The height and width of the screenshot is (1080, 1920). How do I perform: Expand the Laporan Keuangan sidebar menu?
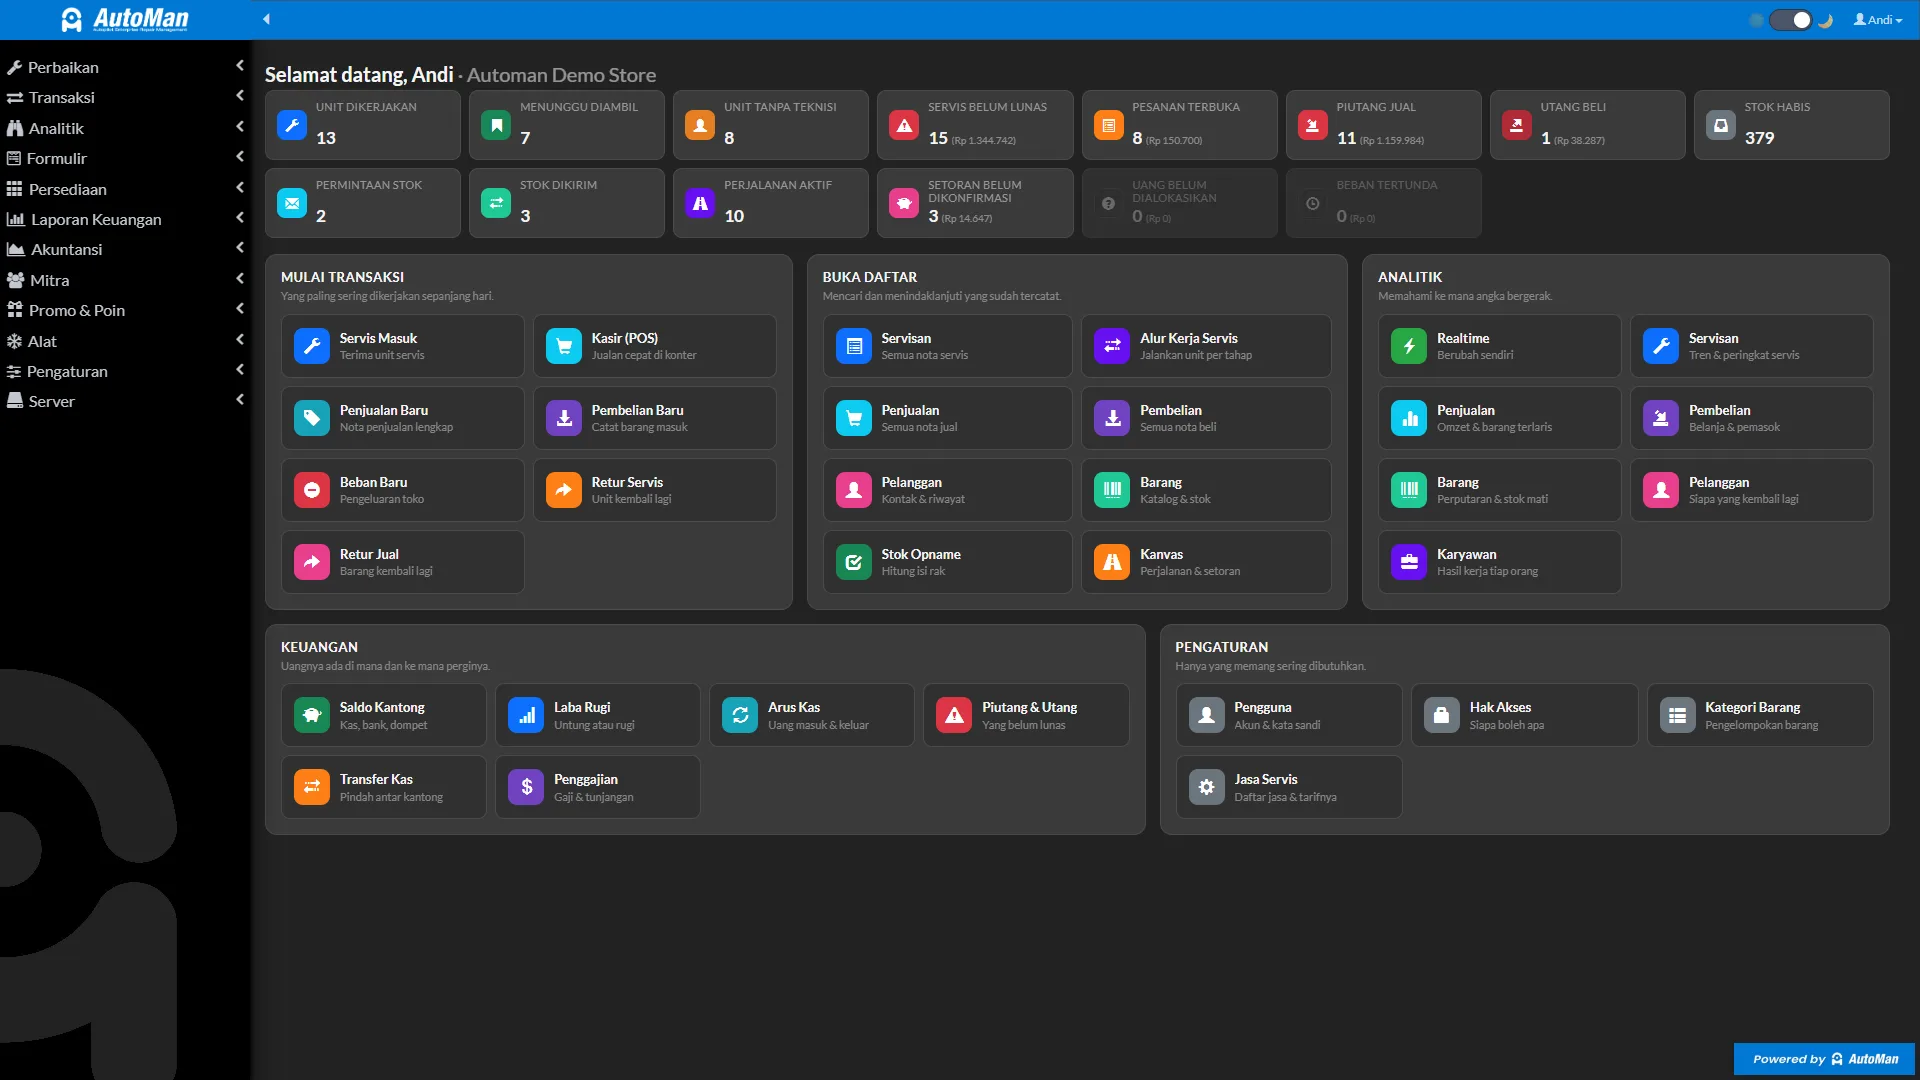click(125, 219)
